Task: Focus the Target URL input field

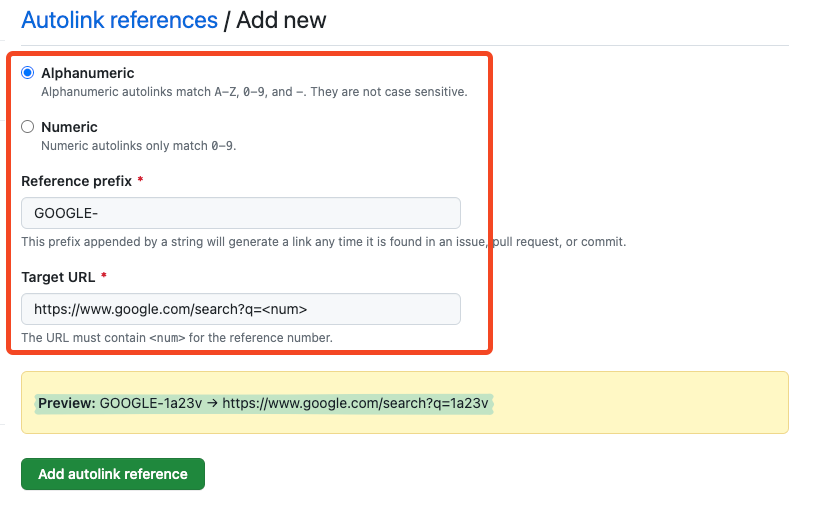Action: click(241, 309)
